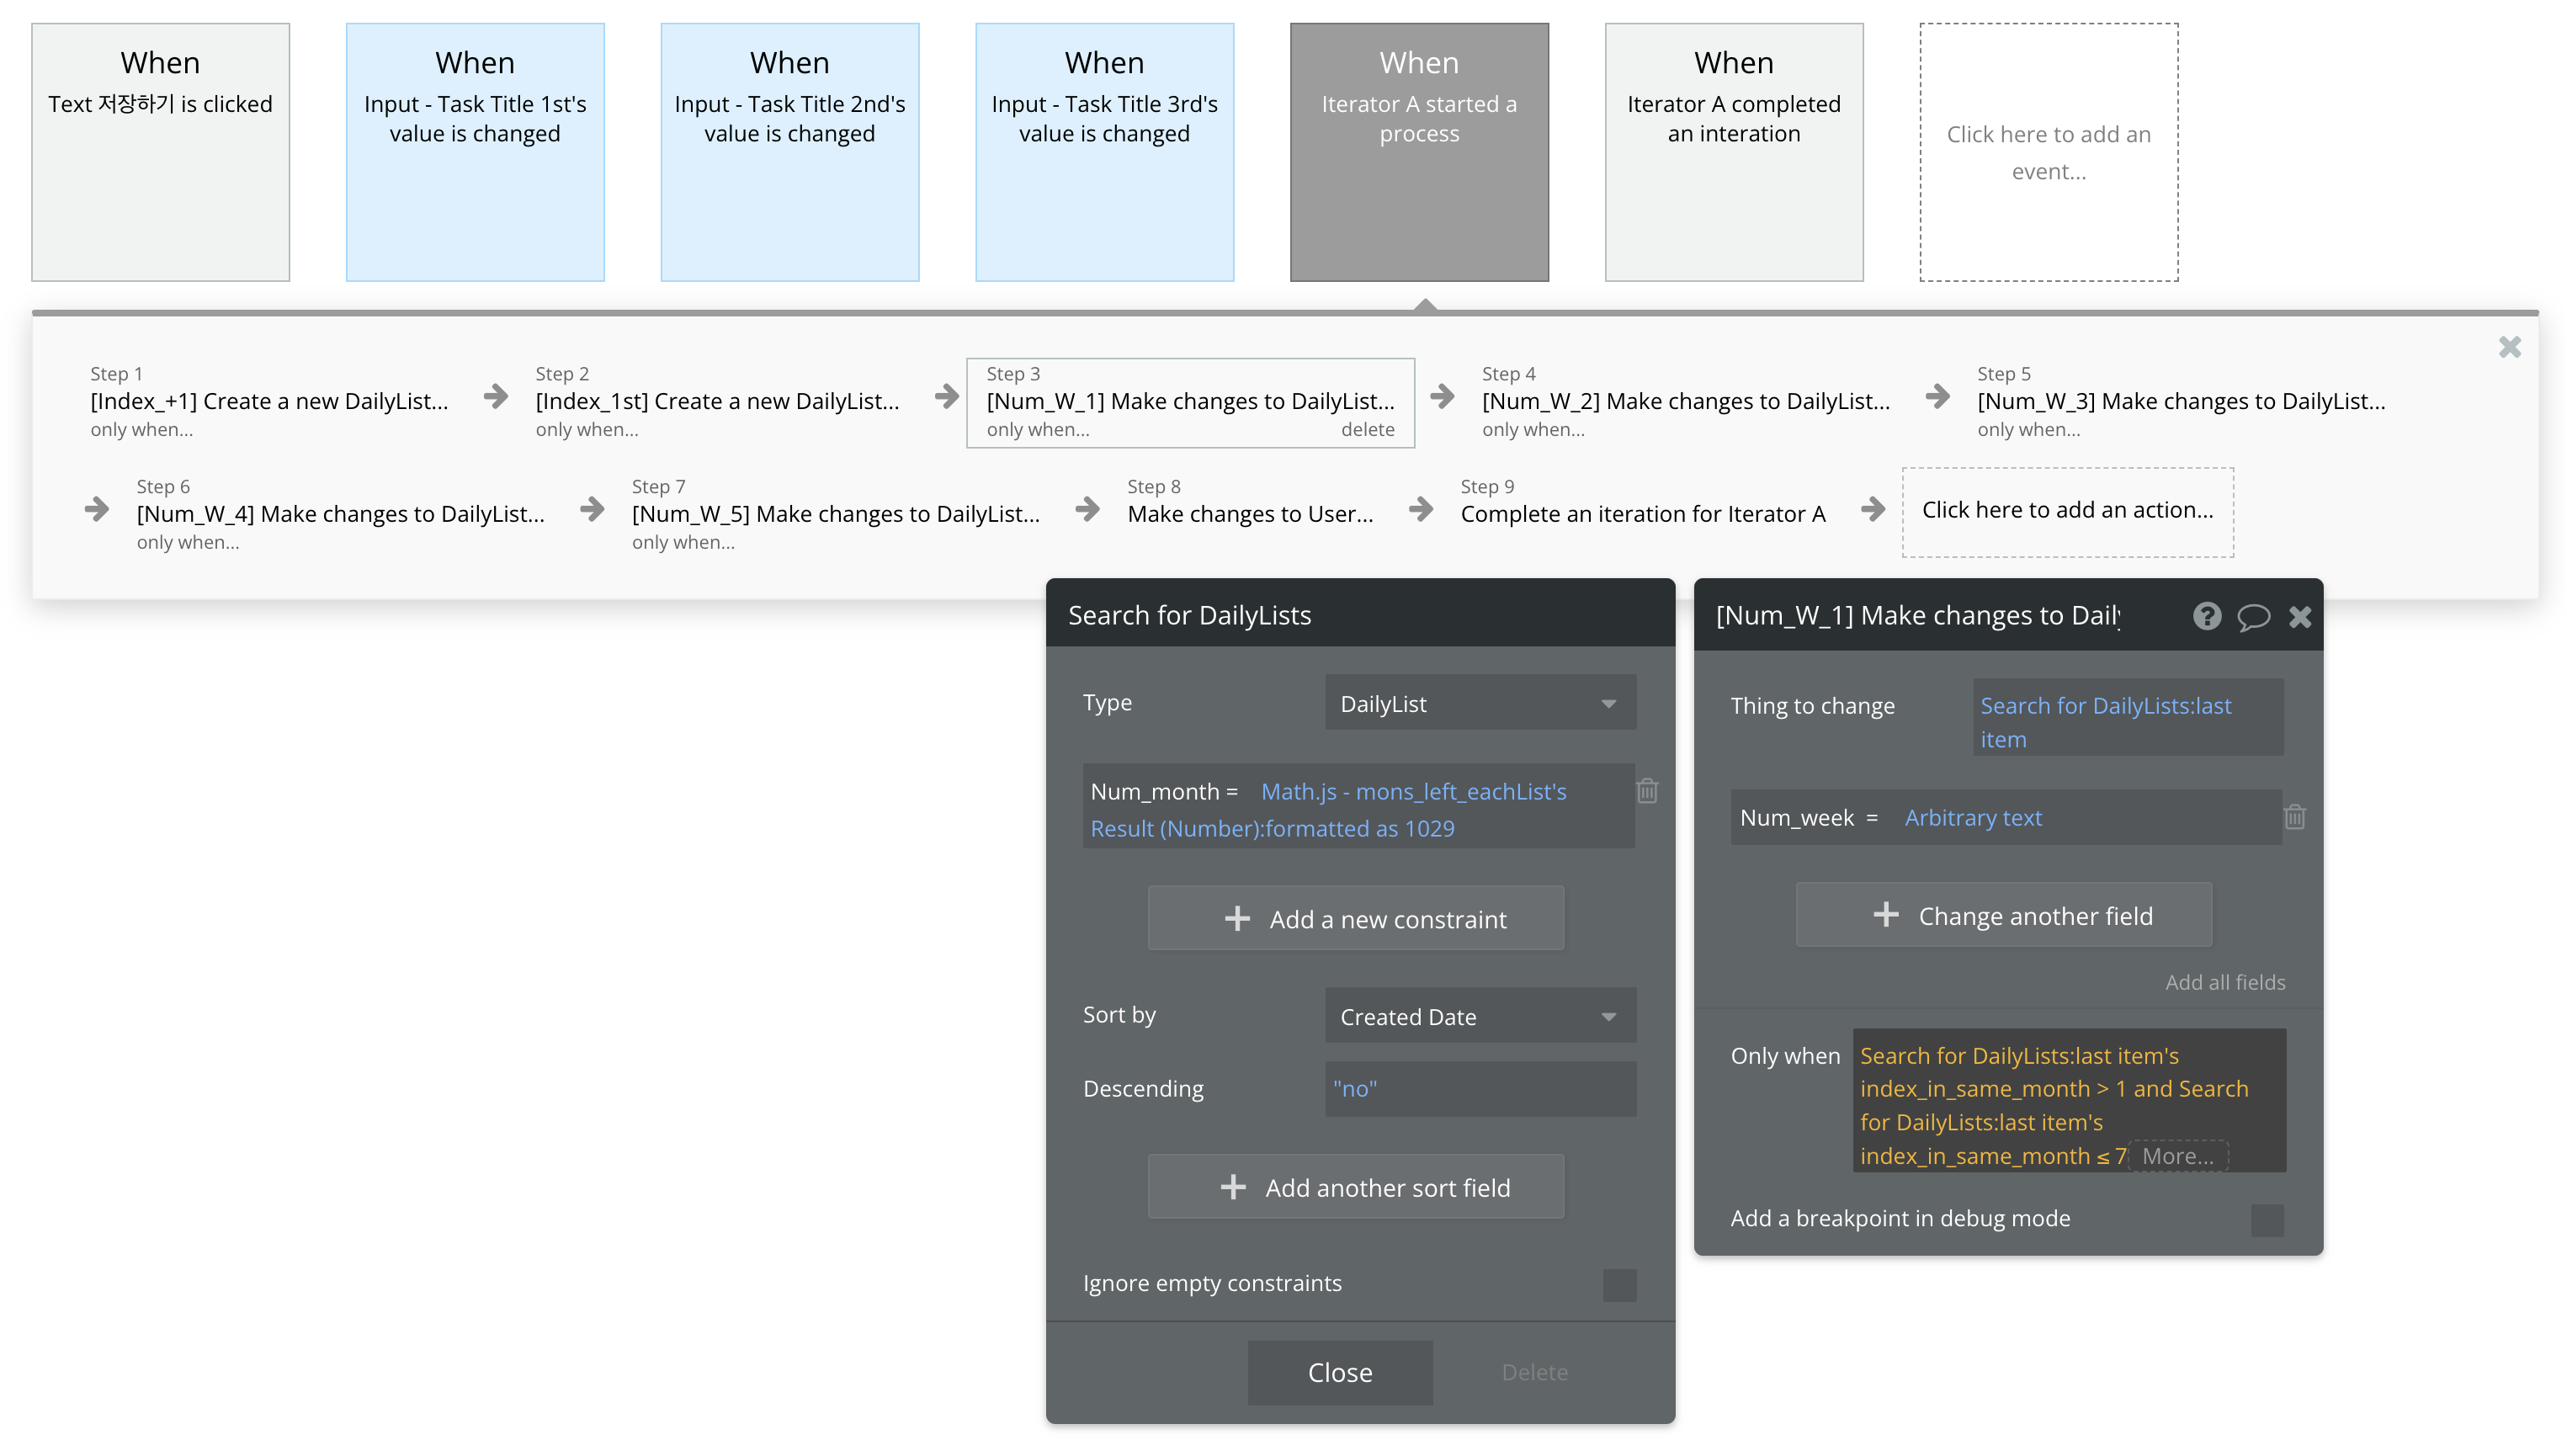
Task: Click the Descending "no" input field
Action: coord(1479,1088)
